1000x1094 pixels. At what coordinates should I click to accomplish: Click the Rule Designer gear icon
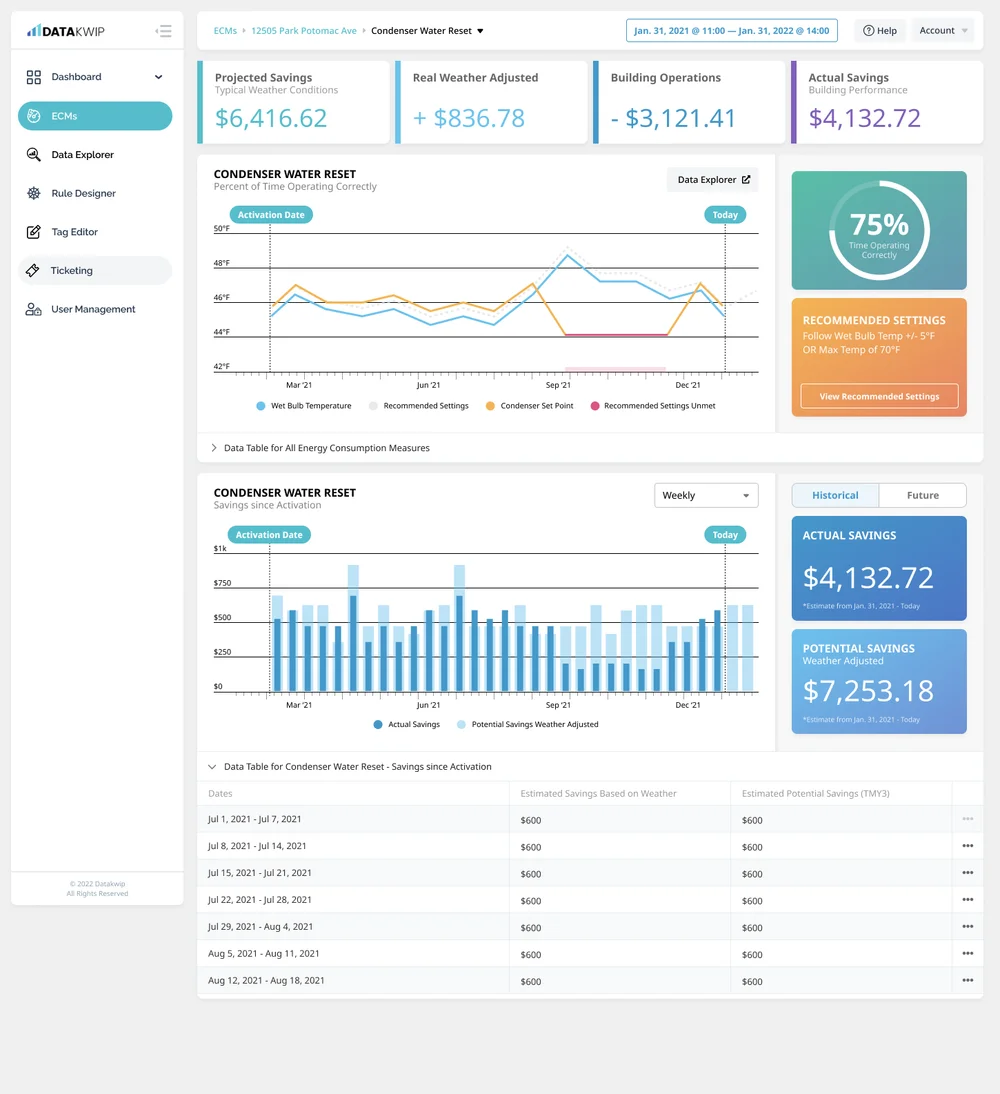(x=33, y=193)
